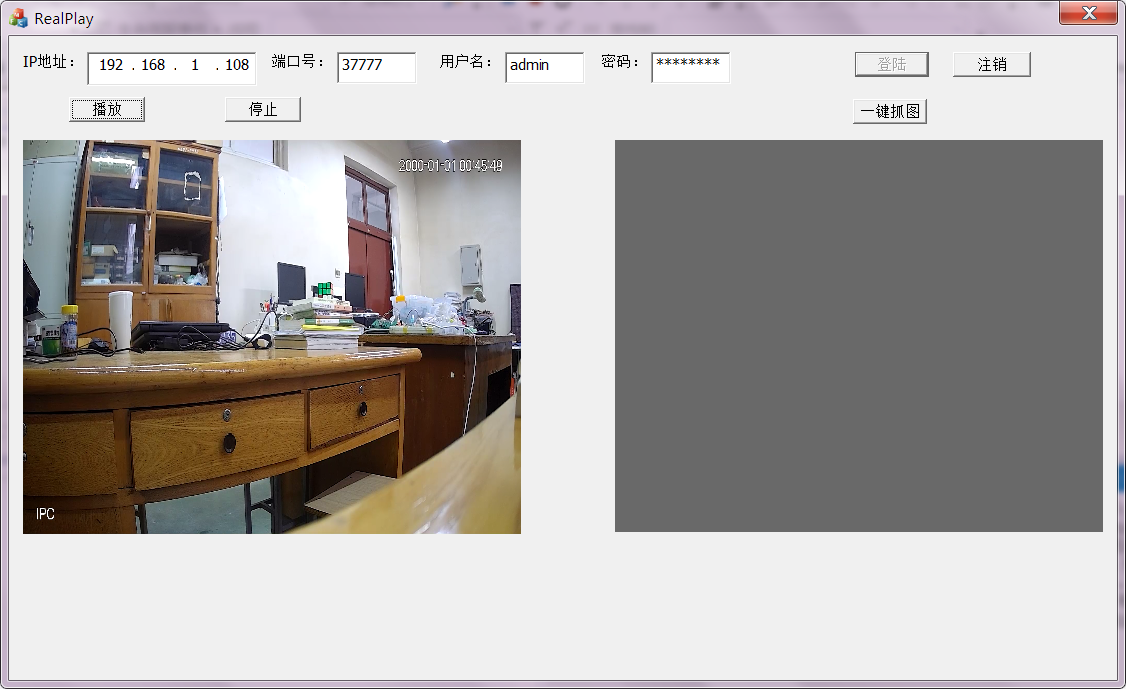
Task: Click the 播放 button to start playback
Action: 107,109
